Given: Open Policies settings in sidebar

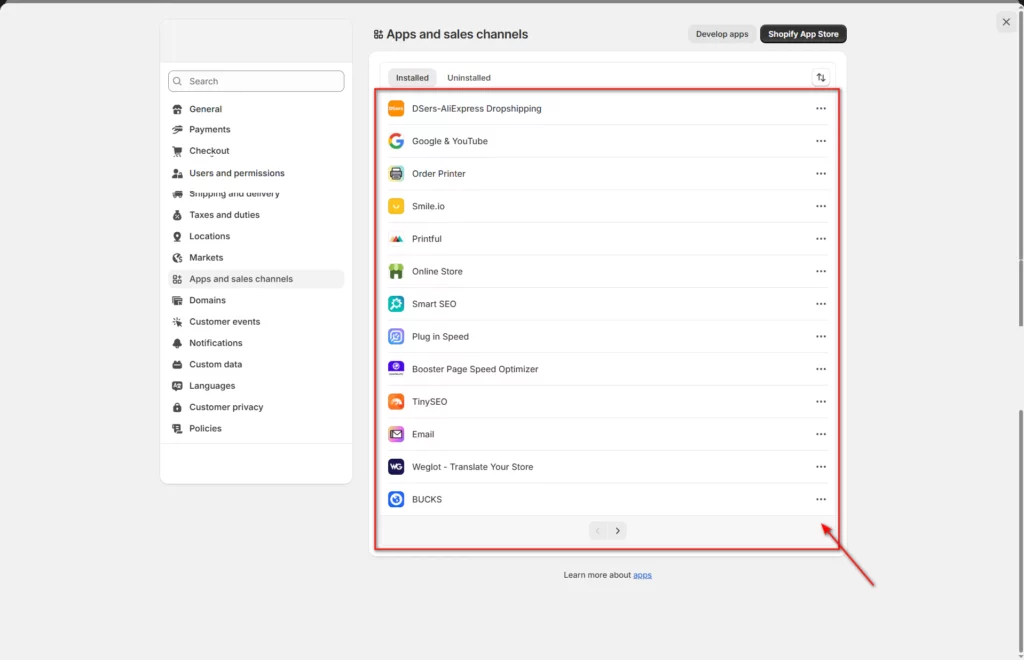Looking at the screenshot, I should [x=256, y=428].
